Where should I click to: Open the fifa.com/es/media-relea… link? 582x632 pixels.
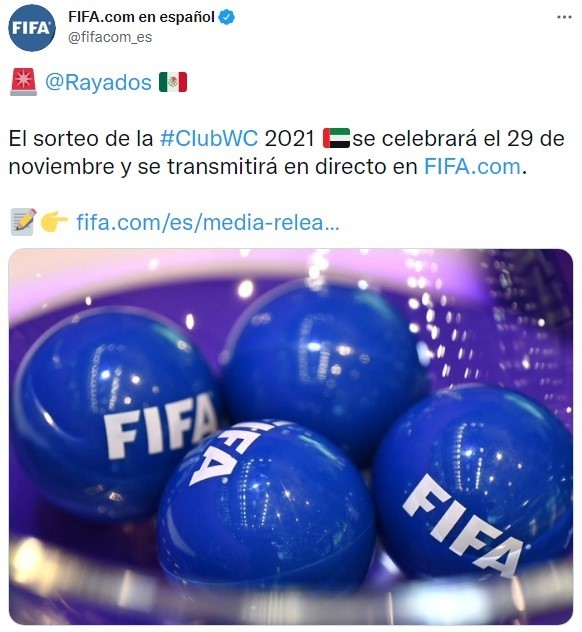tap(208, 222)
